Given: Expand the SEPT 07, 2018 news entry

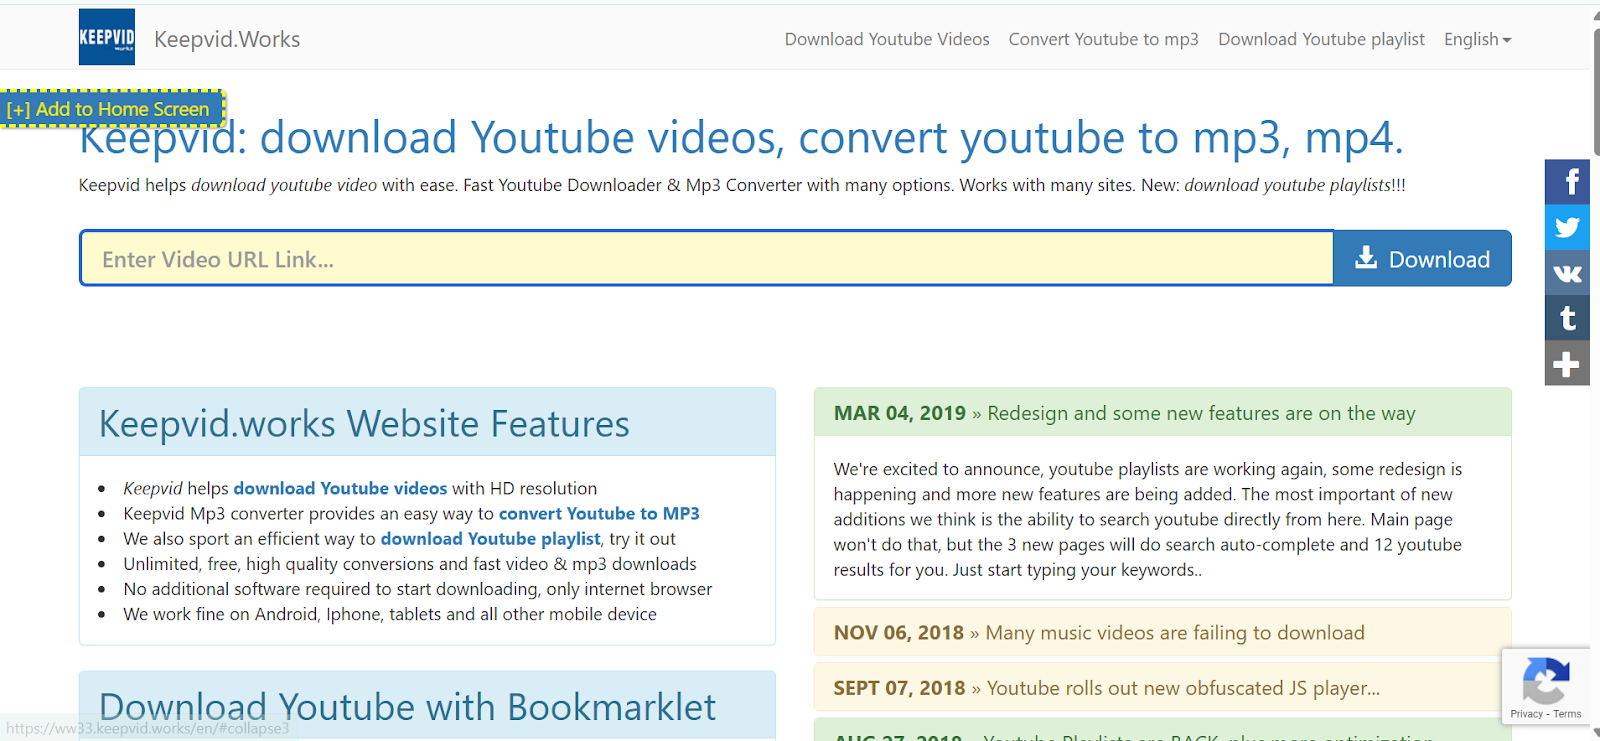Looking at the screenshot, I should (1162, 688).
